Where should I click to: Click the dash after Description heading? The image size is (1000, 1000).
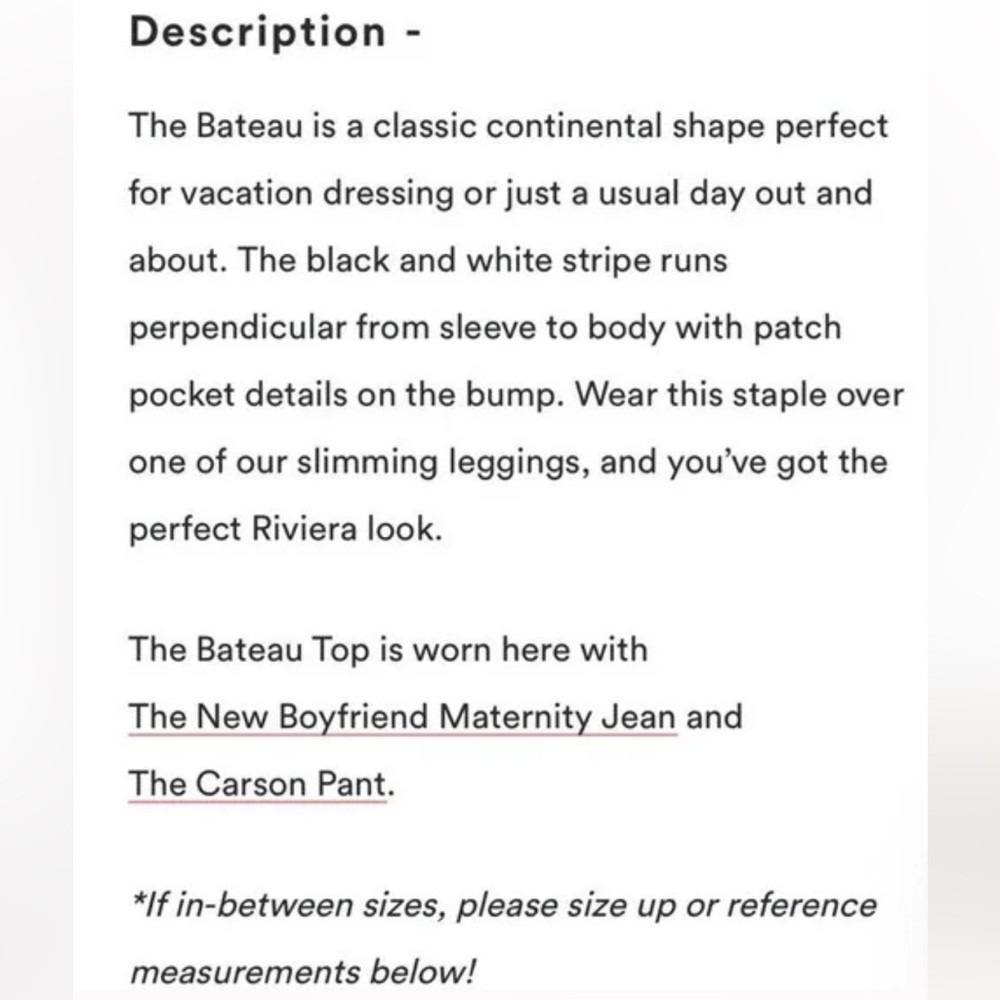coord(413,33)
